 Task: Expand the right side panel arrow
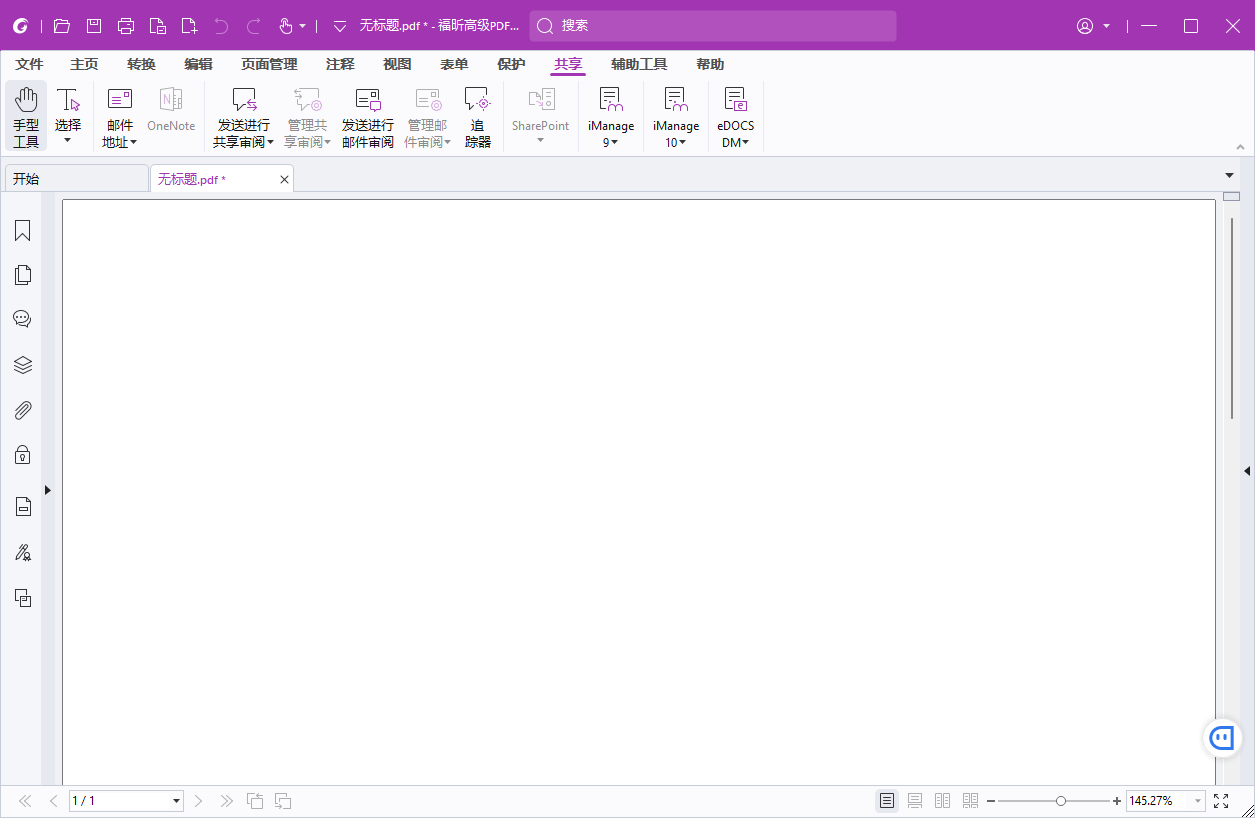pos(1247,470)
